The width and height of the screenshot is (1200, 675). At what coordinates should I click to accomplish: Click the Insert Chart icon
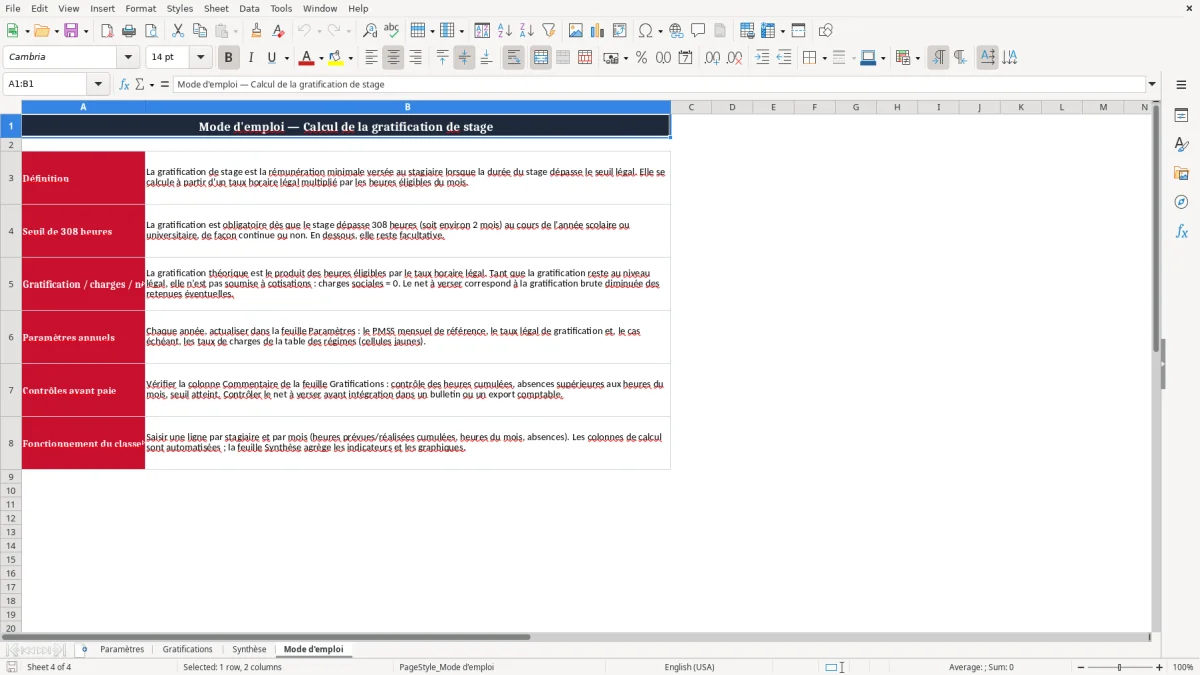598,31
